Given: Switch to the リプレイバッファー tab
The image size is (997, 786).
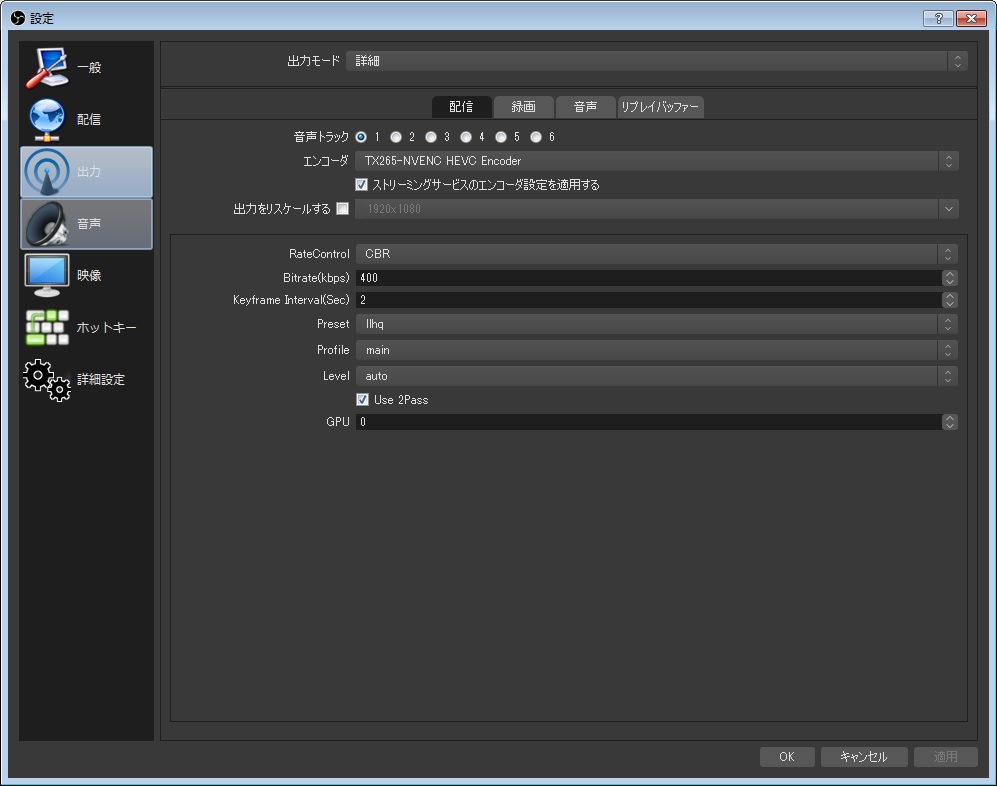Looking at the screenshot, I should click(660, 107).
